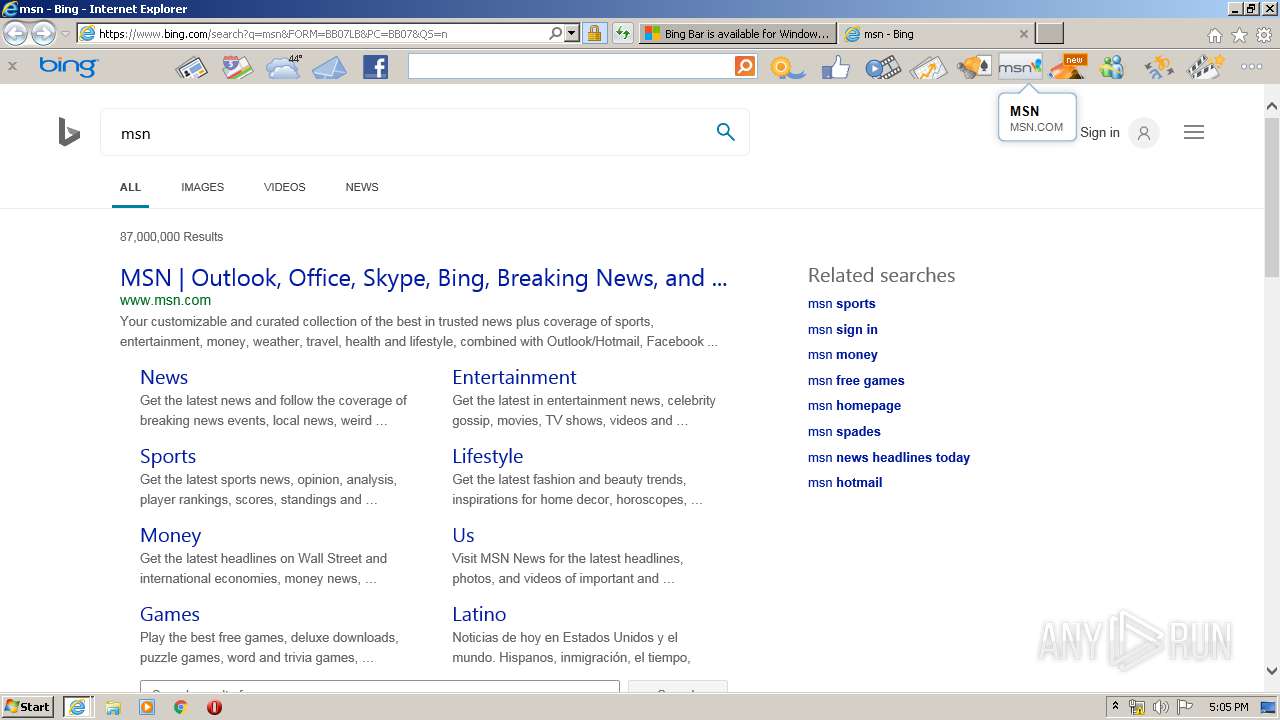Viewport: 1280px width, 720px height.
Task: Open the Entertainment sublink
Action: 514,377
